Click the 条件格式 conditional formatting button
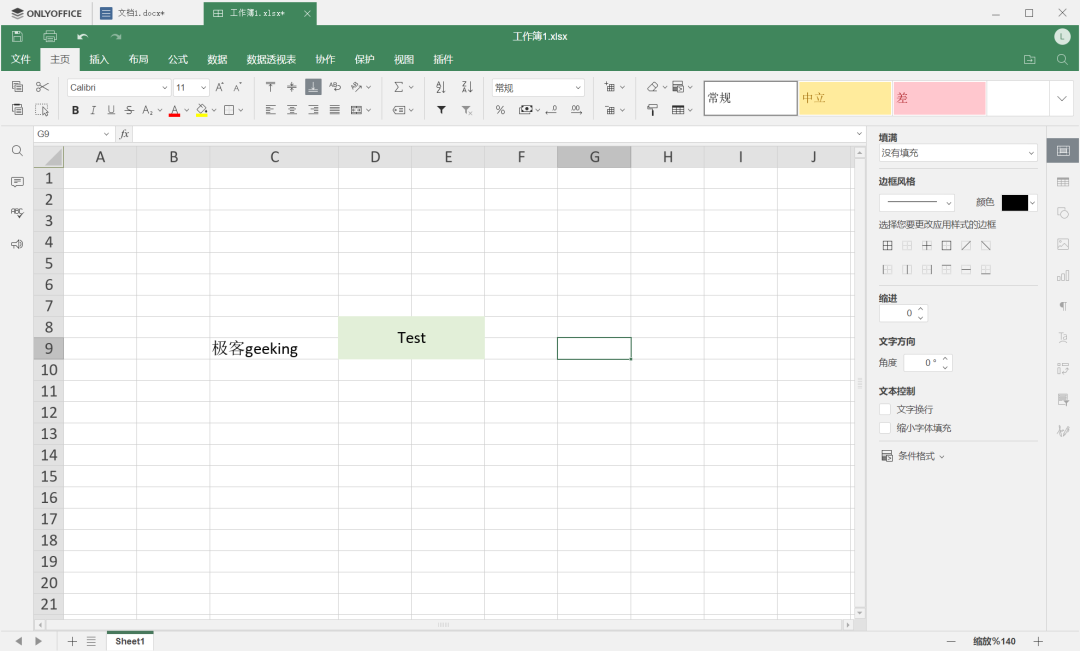 [912, 456]
